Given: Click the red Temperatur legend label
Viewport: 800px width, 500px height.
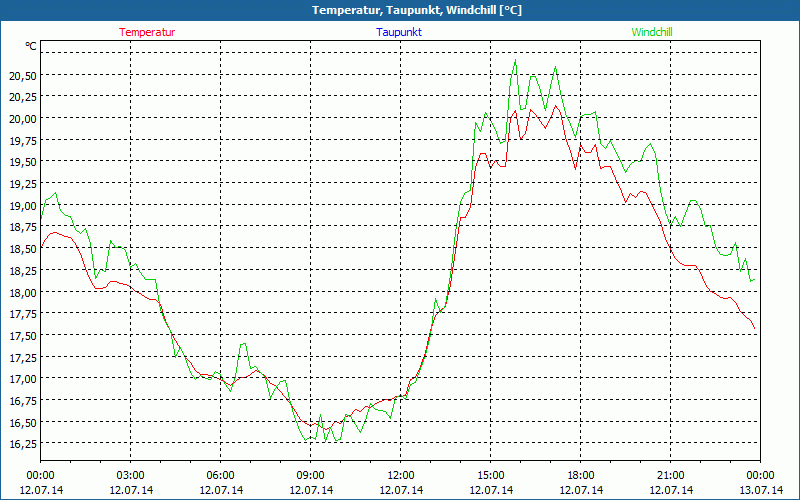Looking at the screenshot, I should point(147,32).
